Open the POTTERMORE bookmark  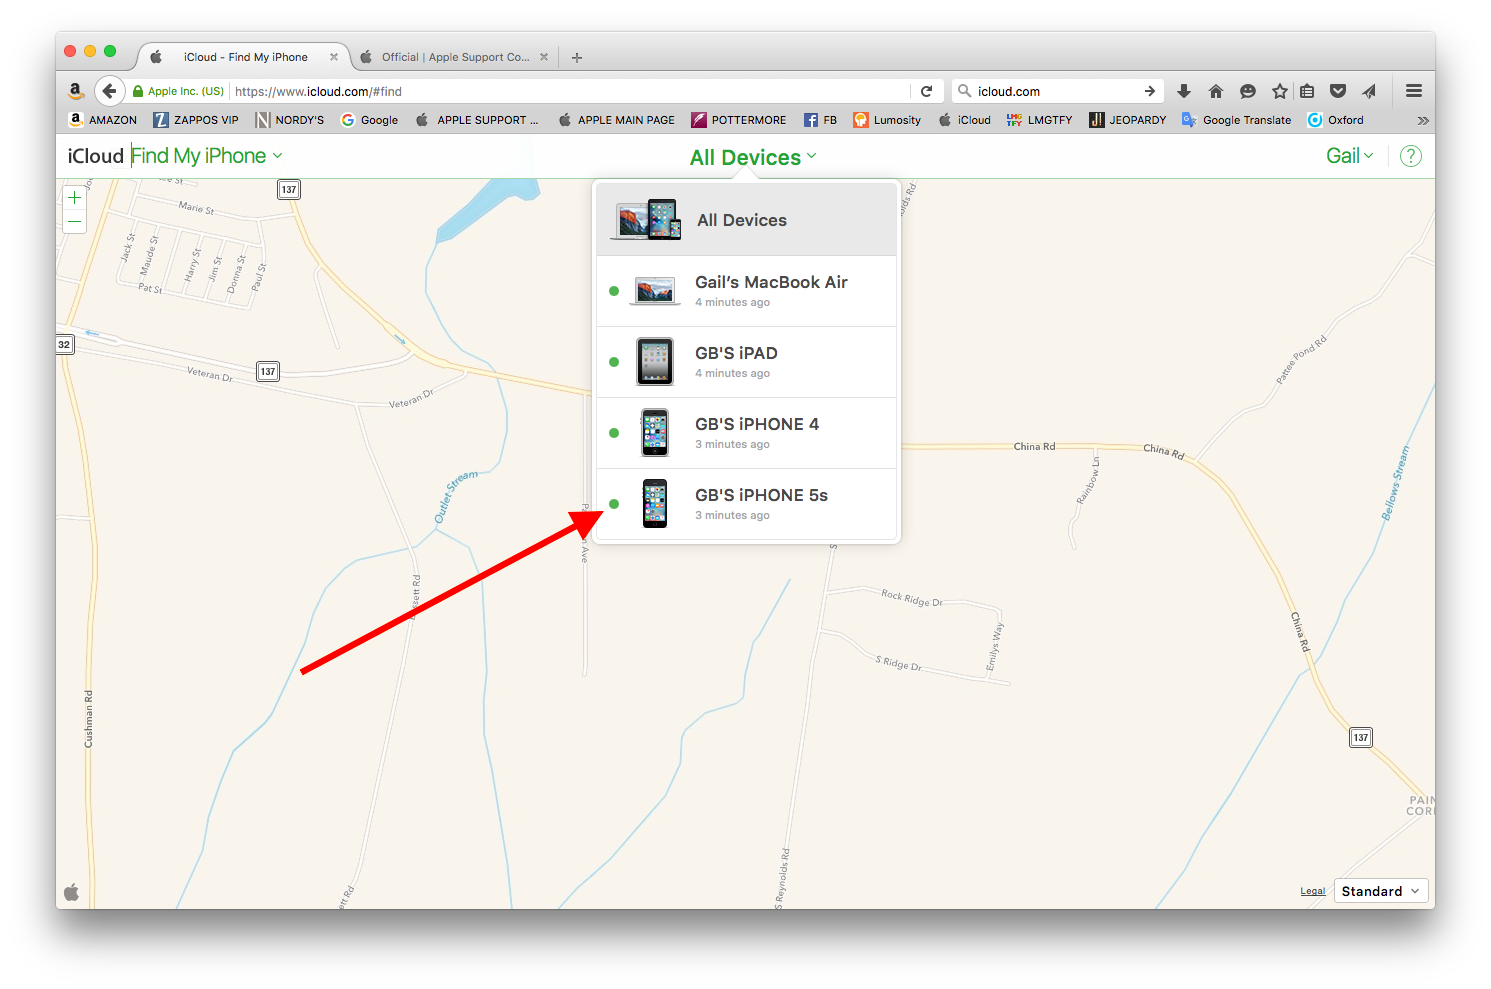pos(739,120)
